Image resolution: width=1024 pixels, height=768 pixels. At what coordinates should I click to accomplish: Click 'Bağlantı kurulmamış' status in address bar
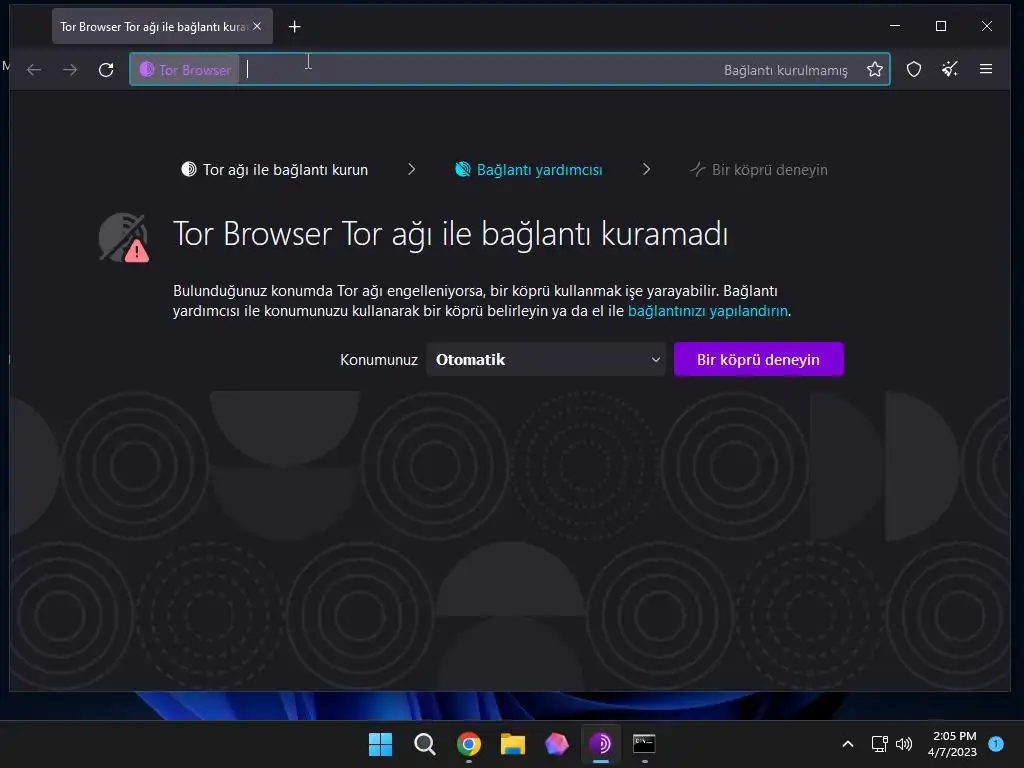pos(785,70)
